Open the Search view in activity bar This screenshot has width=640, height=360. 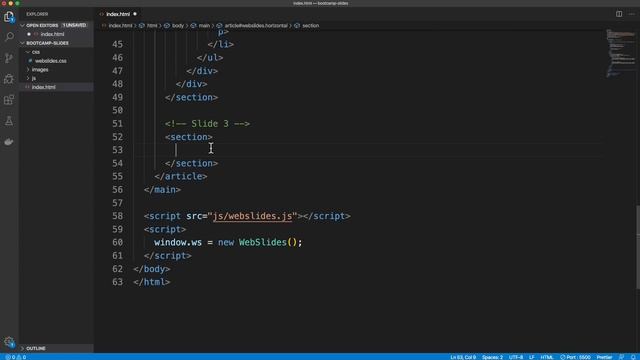coord(9,37)
